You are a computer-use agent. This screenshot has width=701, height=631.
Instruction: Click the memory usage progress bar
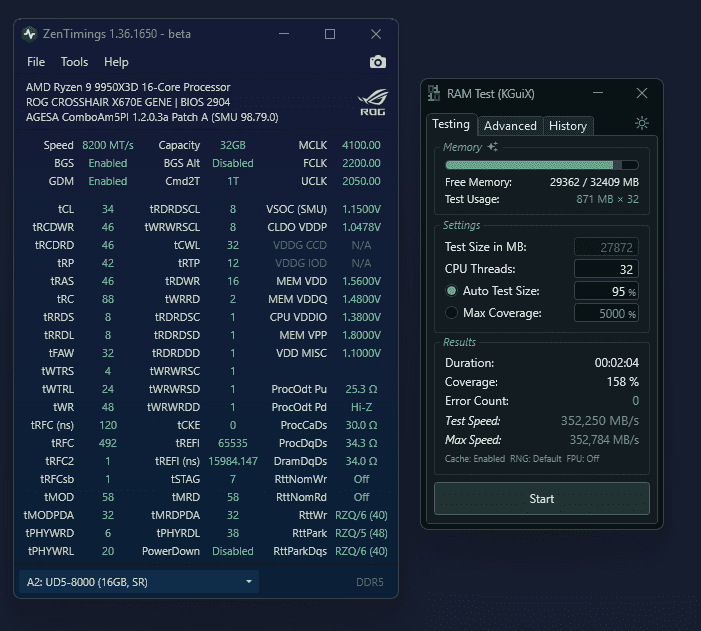[x=541, y=165]
